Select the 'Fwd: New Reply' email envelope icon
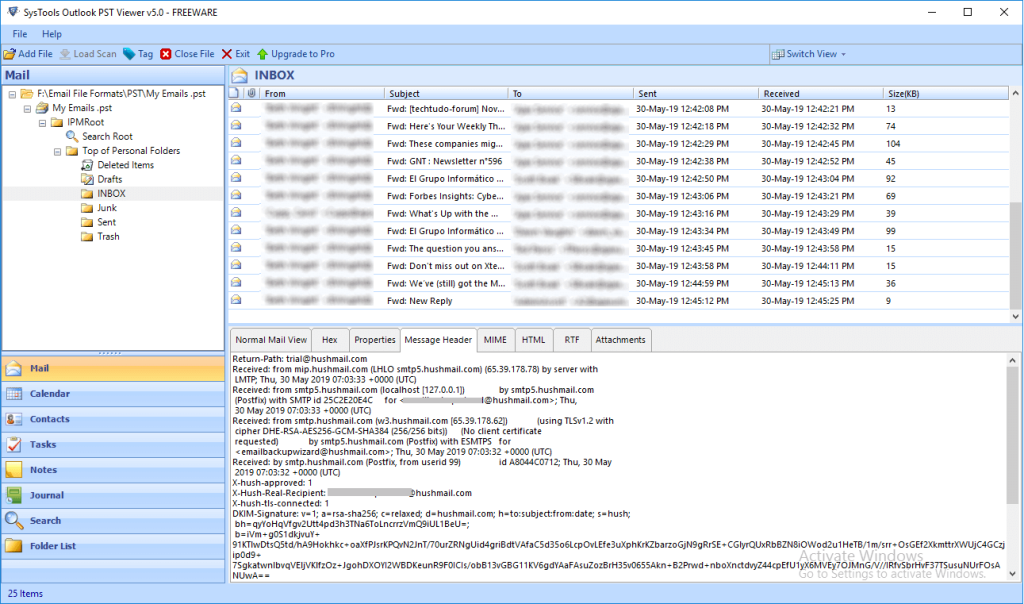Image resolution: width=1024 pixels, height=604 pixels. coord(236,300)
